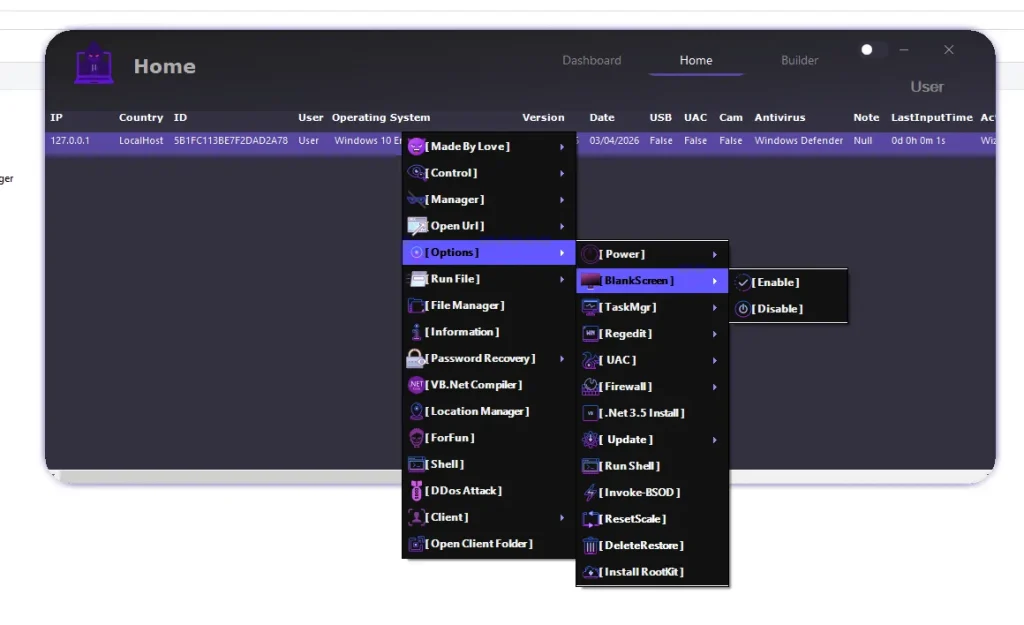
Task: Click the Regedit WIN icon
Action: (590, 333)
